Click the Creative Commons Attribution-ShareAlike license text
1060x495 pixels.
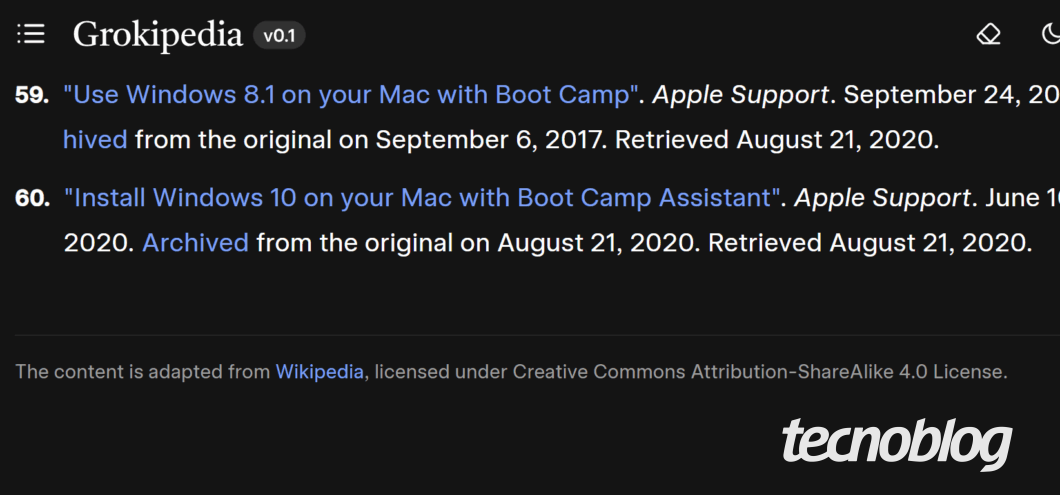760,372
